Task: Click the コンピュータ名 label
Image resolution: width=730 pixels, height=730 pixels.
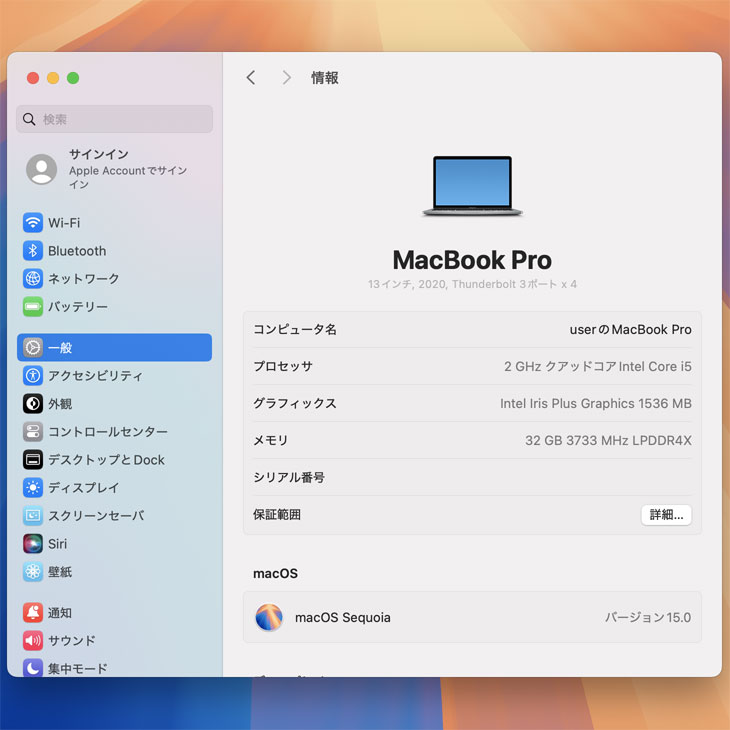Action: pyautogui.click(x=295, y=329)
